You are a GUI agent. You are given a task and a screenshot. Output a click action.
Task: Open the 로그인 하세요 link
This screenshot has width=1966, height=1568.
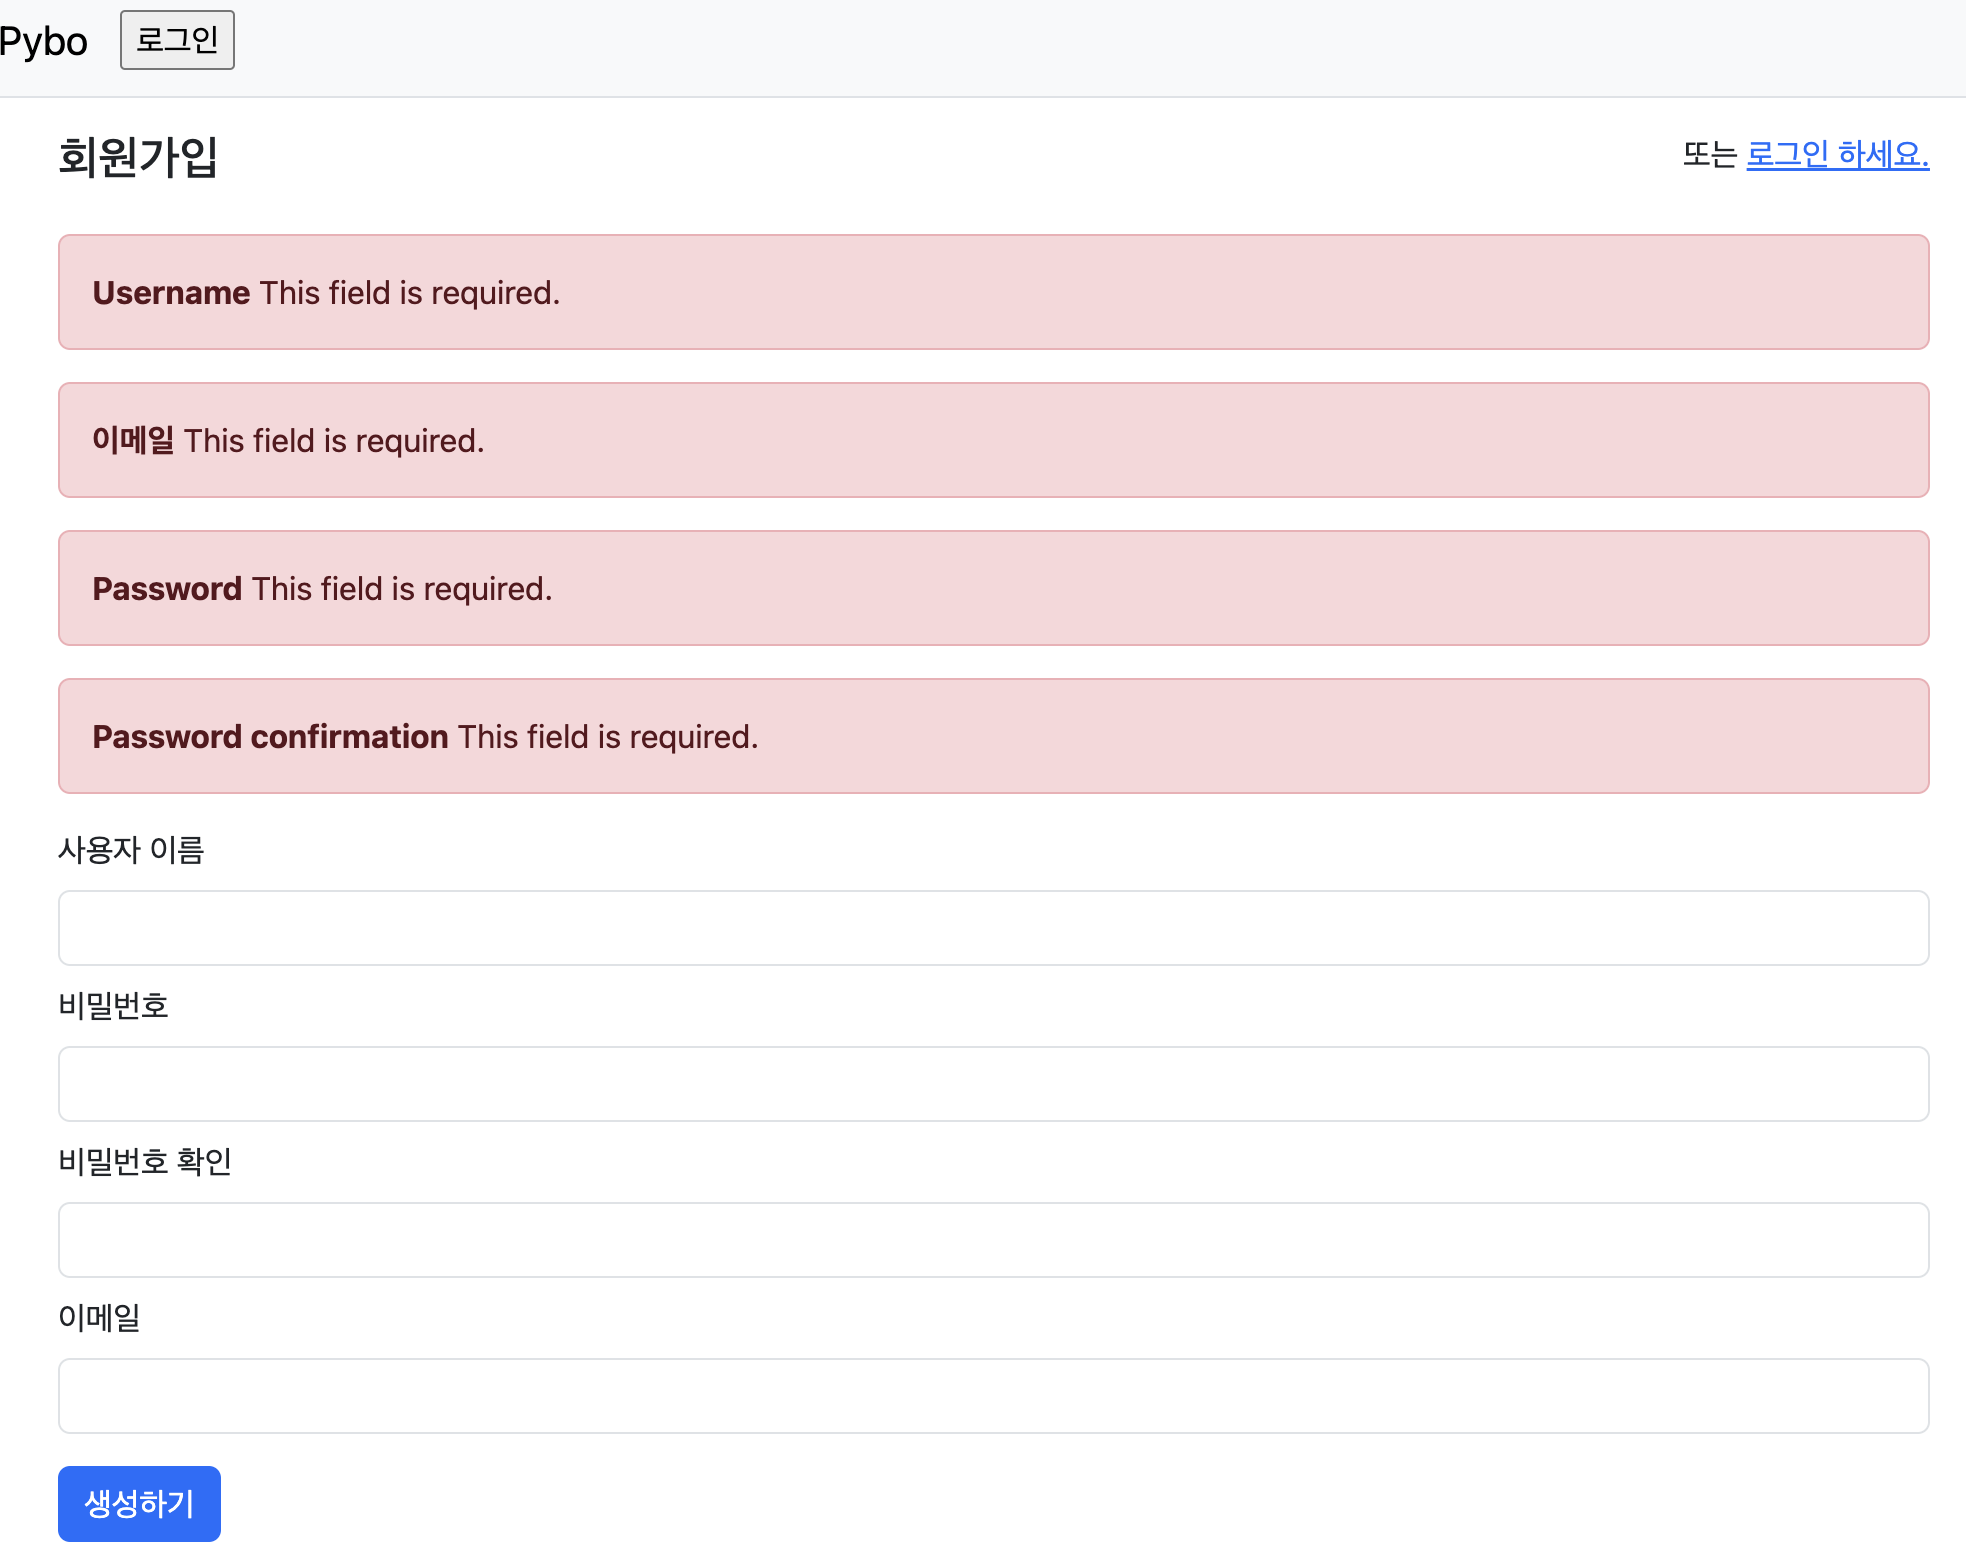pyautogui.click(x=1838, y=152)
